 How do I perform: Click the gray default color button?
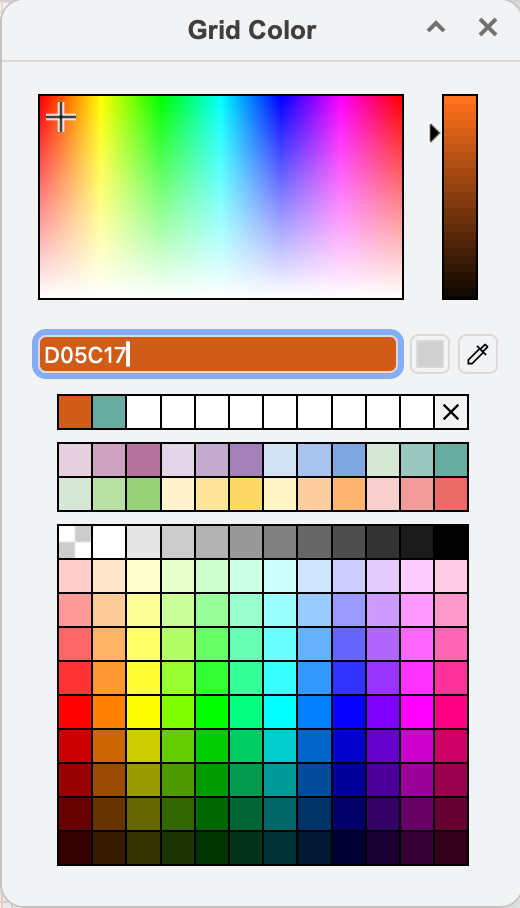pos(430,354)
